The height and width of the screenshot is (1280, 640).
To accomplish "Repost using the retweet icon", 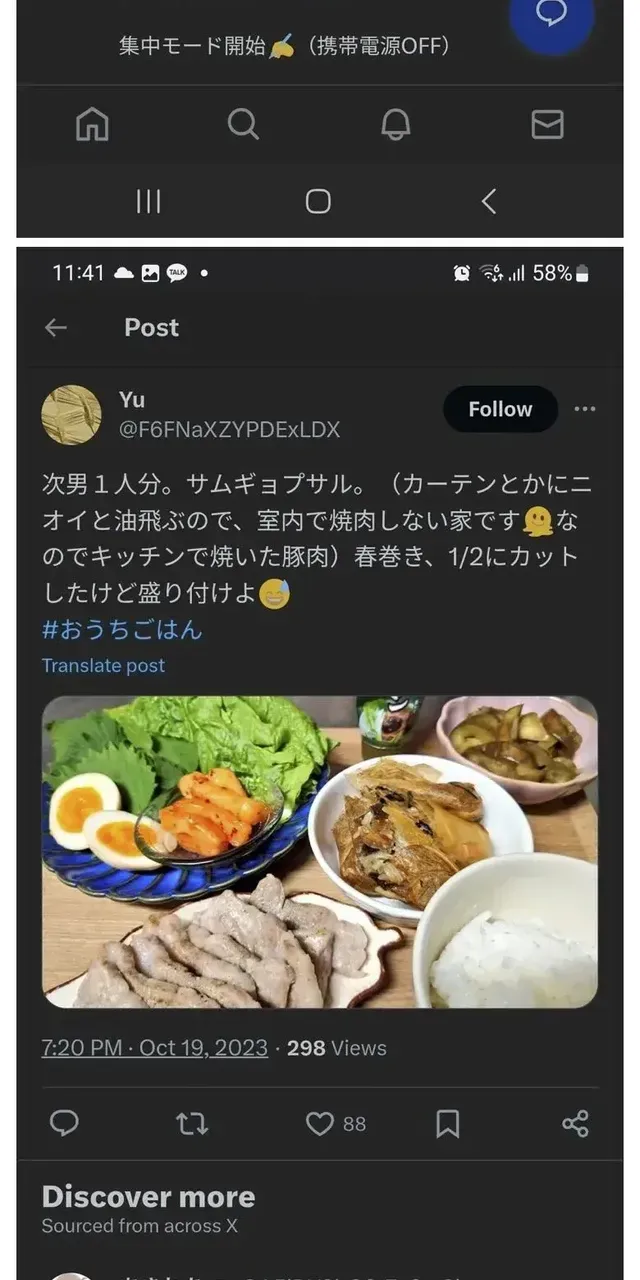I will pos(192,1124).
